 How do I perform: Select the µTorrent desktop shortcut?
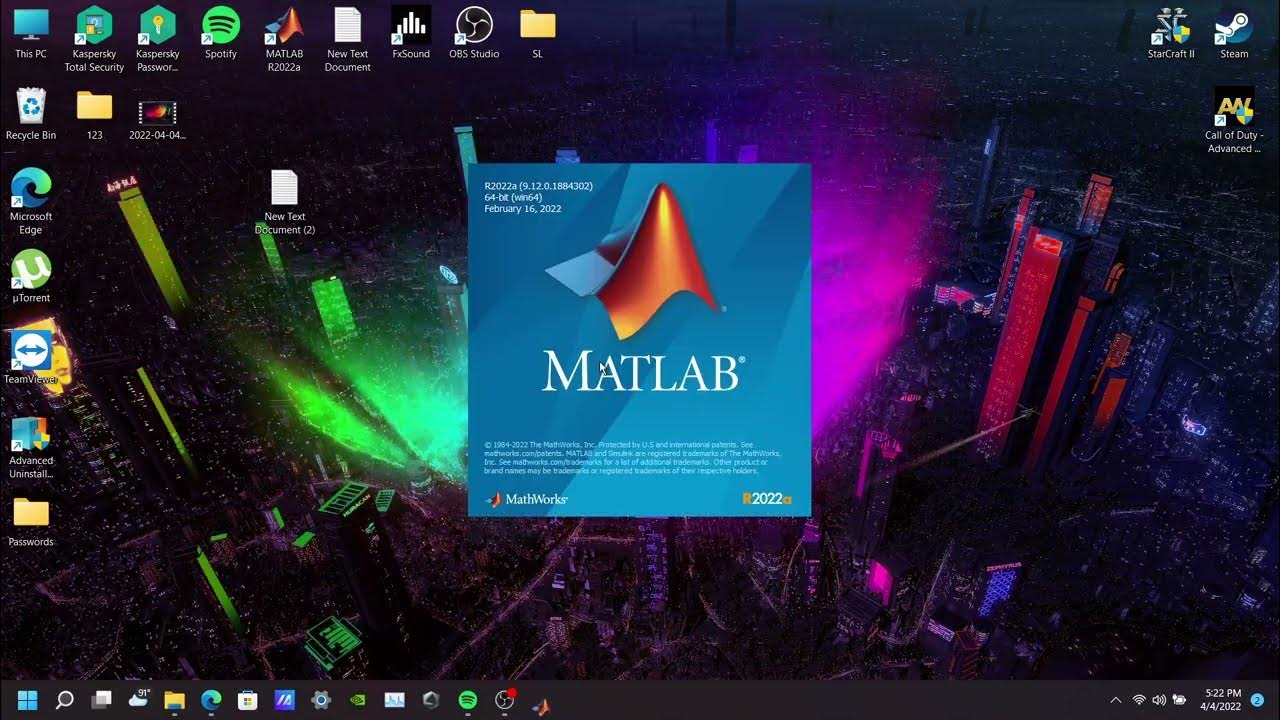[x=31, y=277]
